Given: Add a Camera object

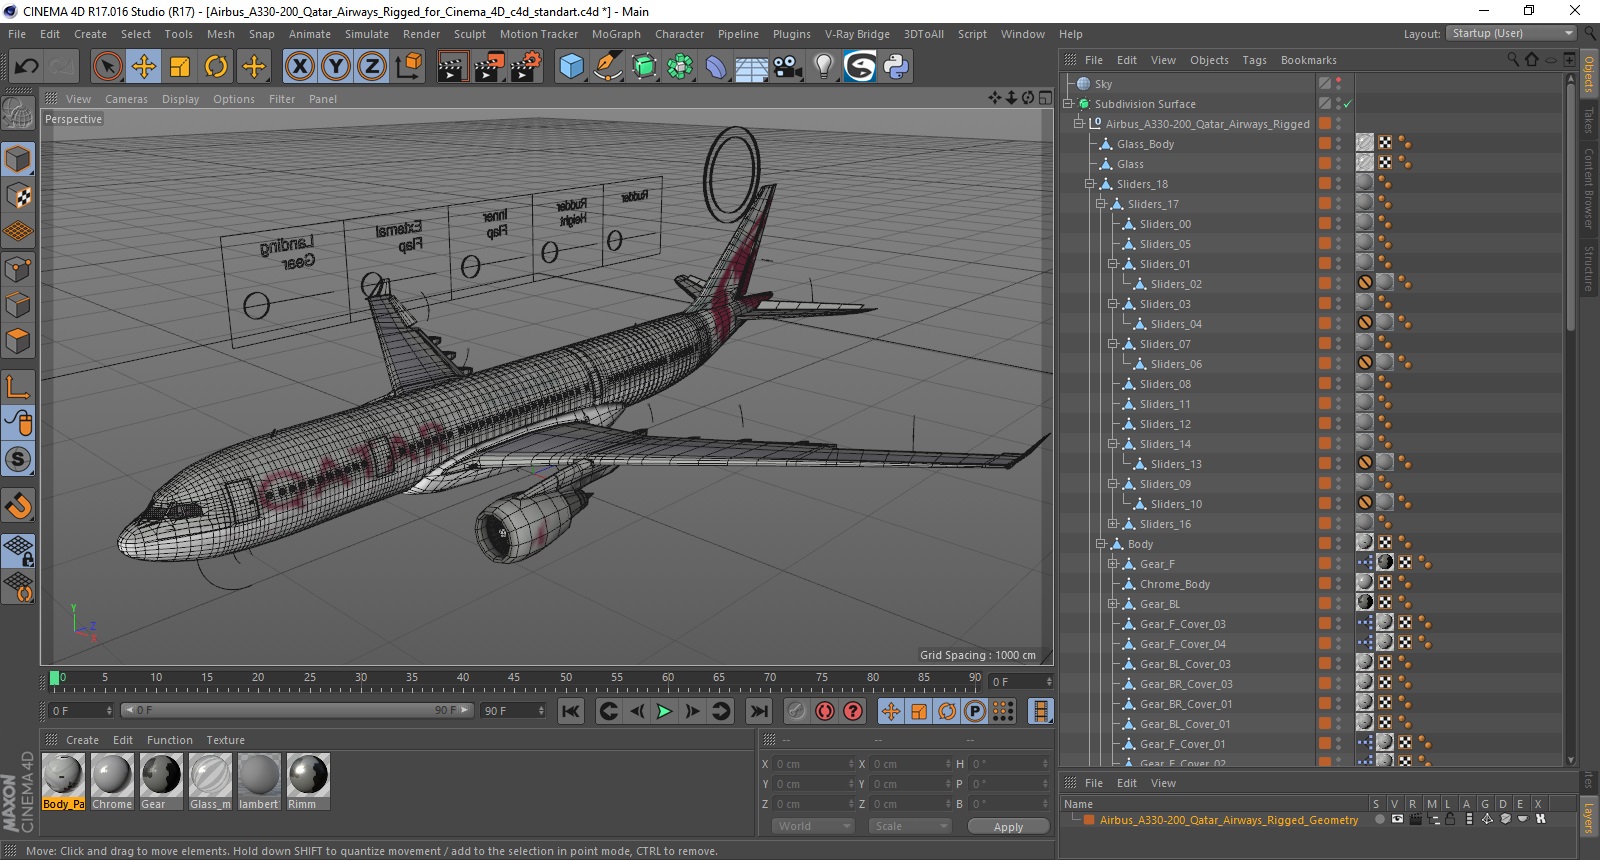Looking at the screenshot, I should click(788, 67).
